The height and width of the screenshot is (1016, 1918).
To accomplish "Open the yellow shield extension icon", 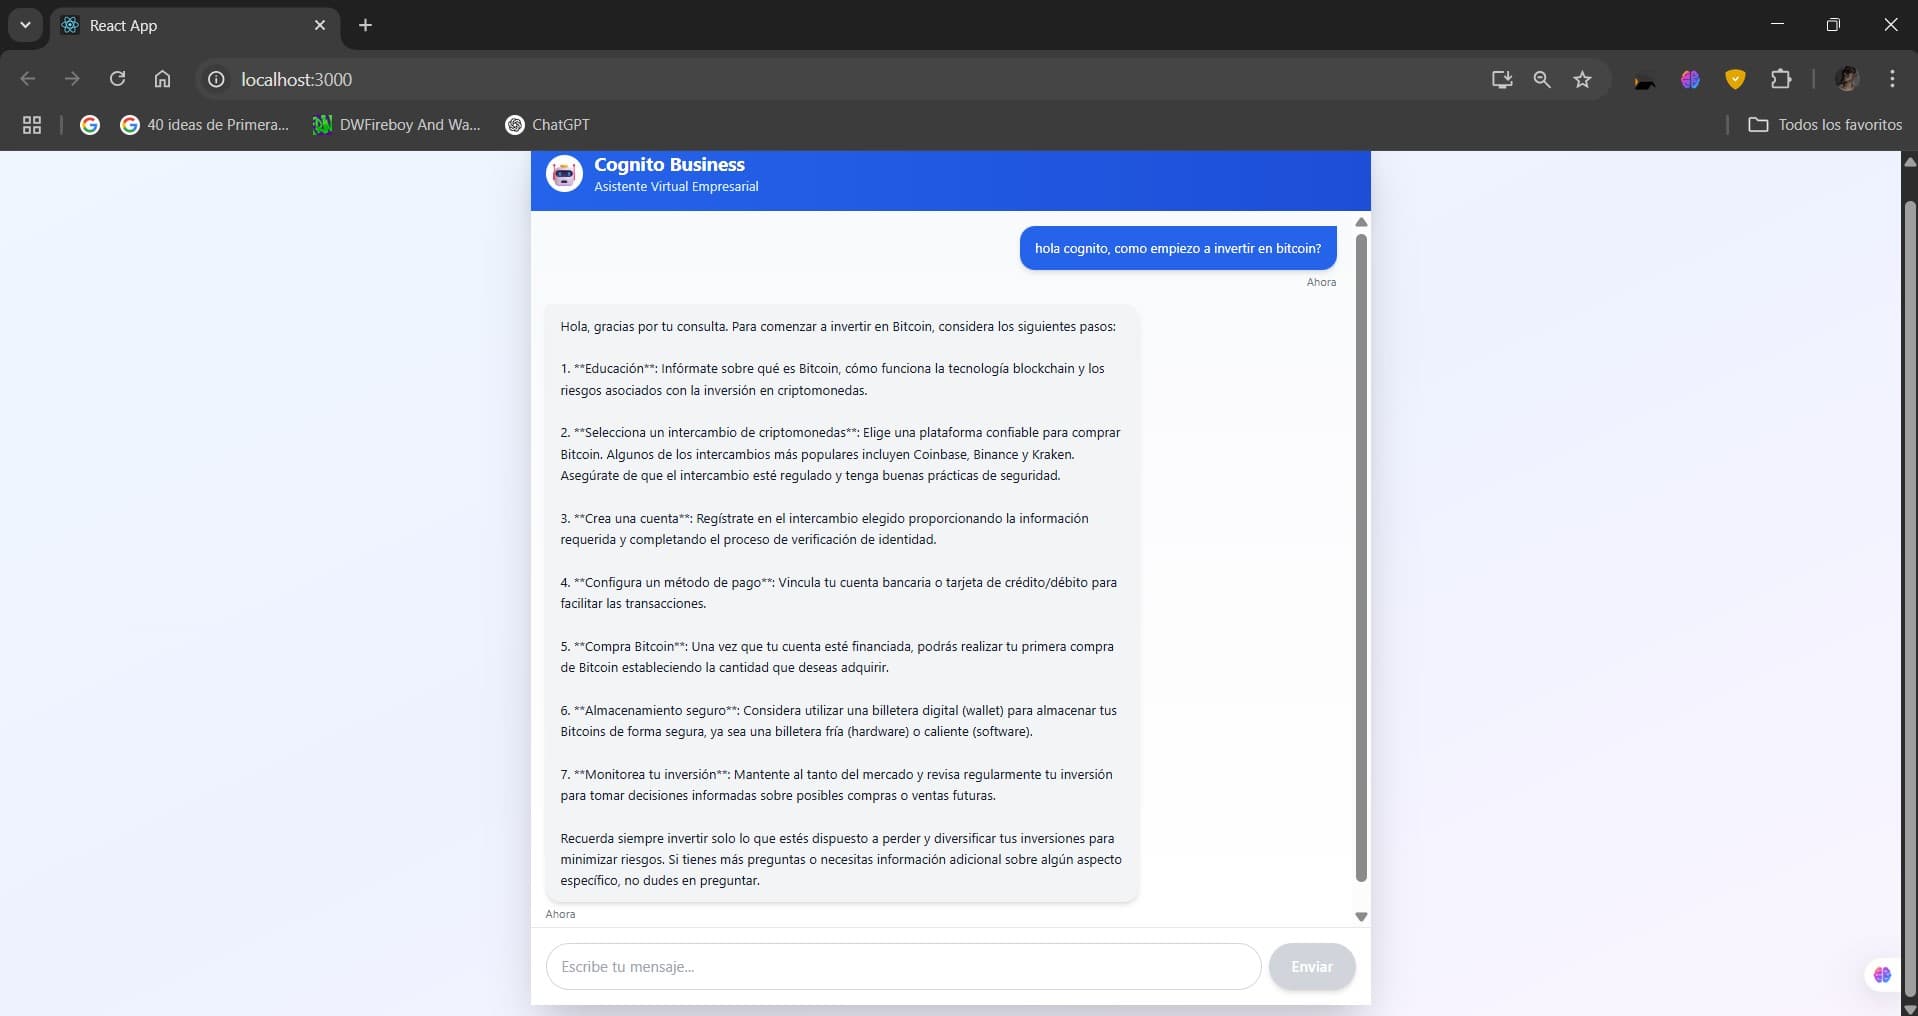I will (1735, 79).
